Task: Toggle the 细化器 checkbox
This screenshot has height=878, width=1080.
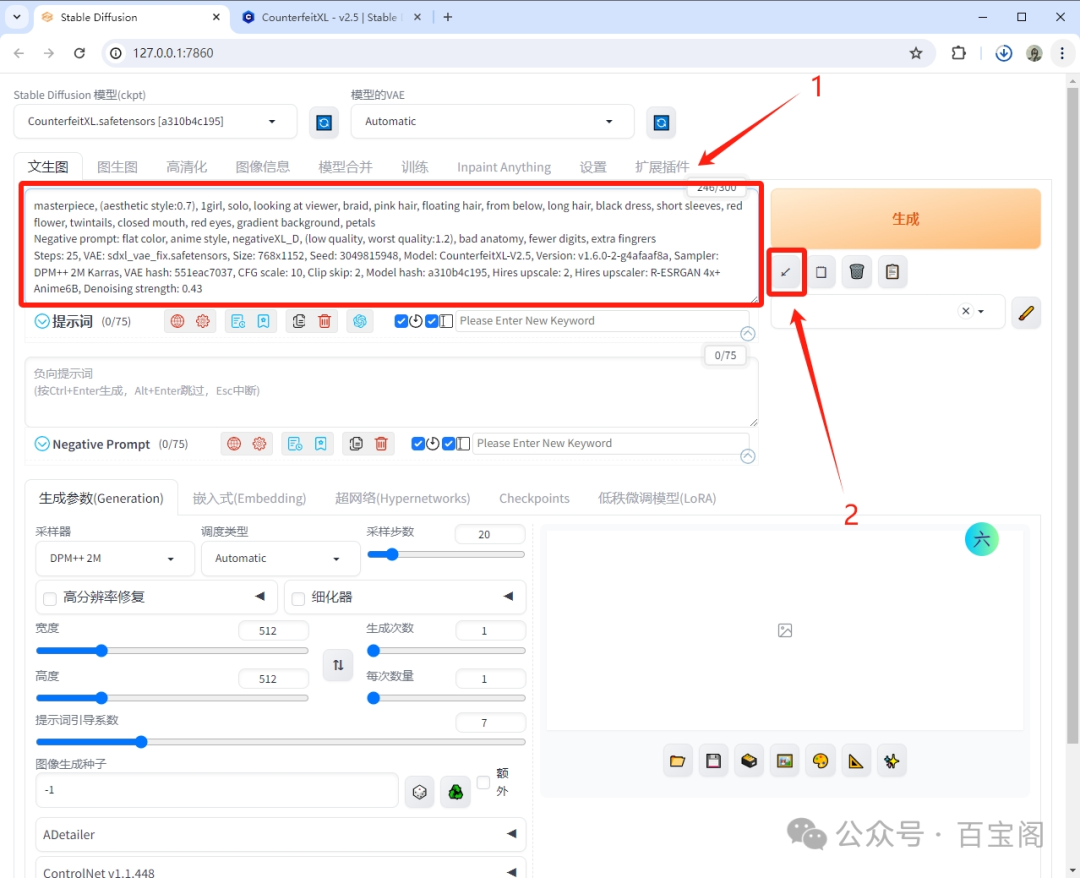Action: click(298, 598)
